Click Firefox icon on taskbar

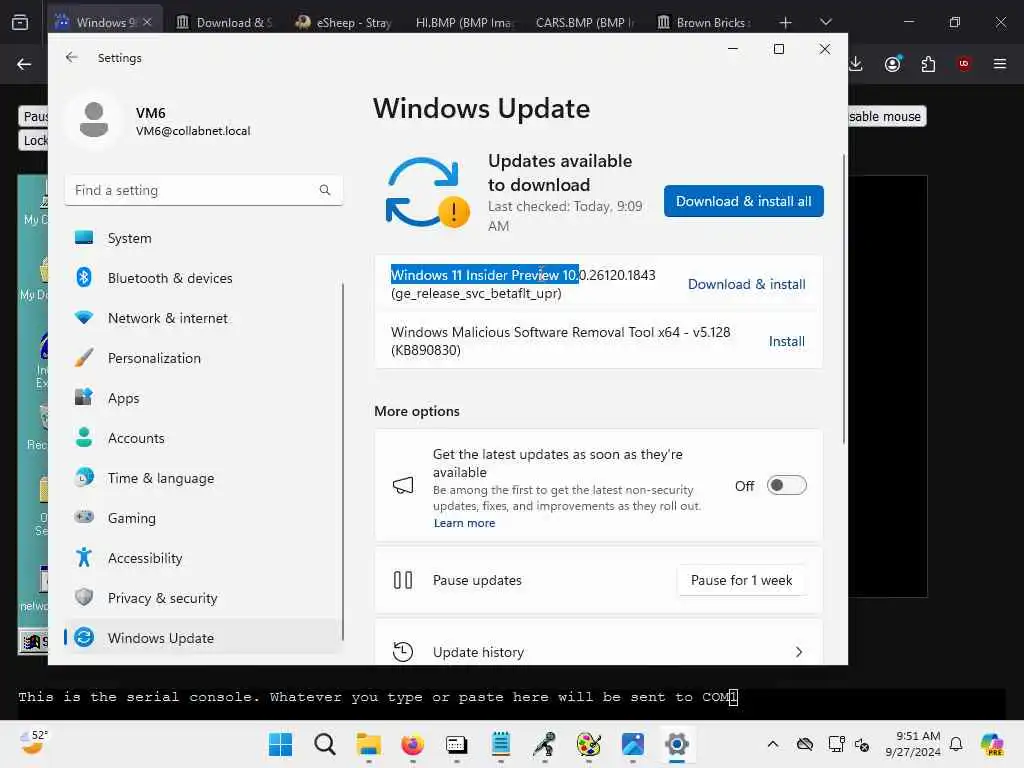412,744
